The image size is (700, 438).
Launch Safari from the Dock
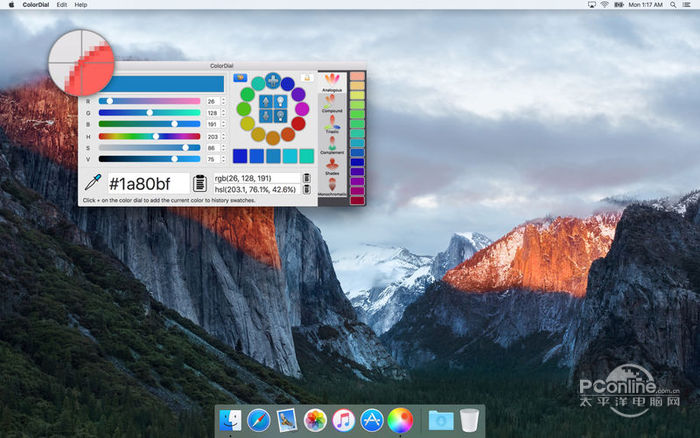(258, 420)
